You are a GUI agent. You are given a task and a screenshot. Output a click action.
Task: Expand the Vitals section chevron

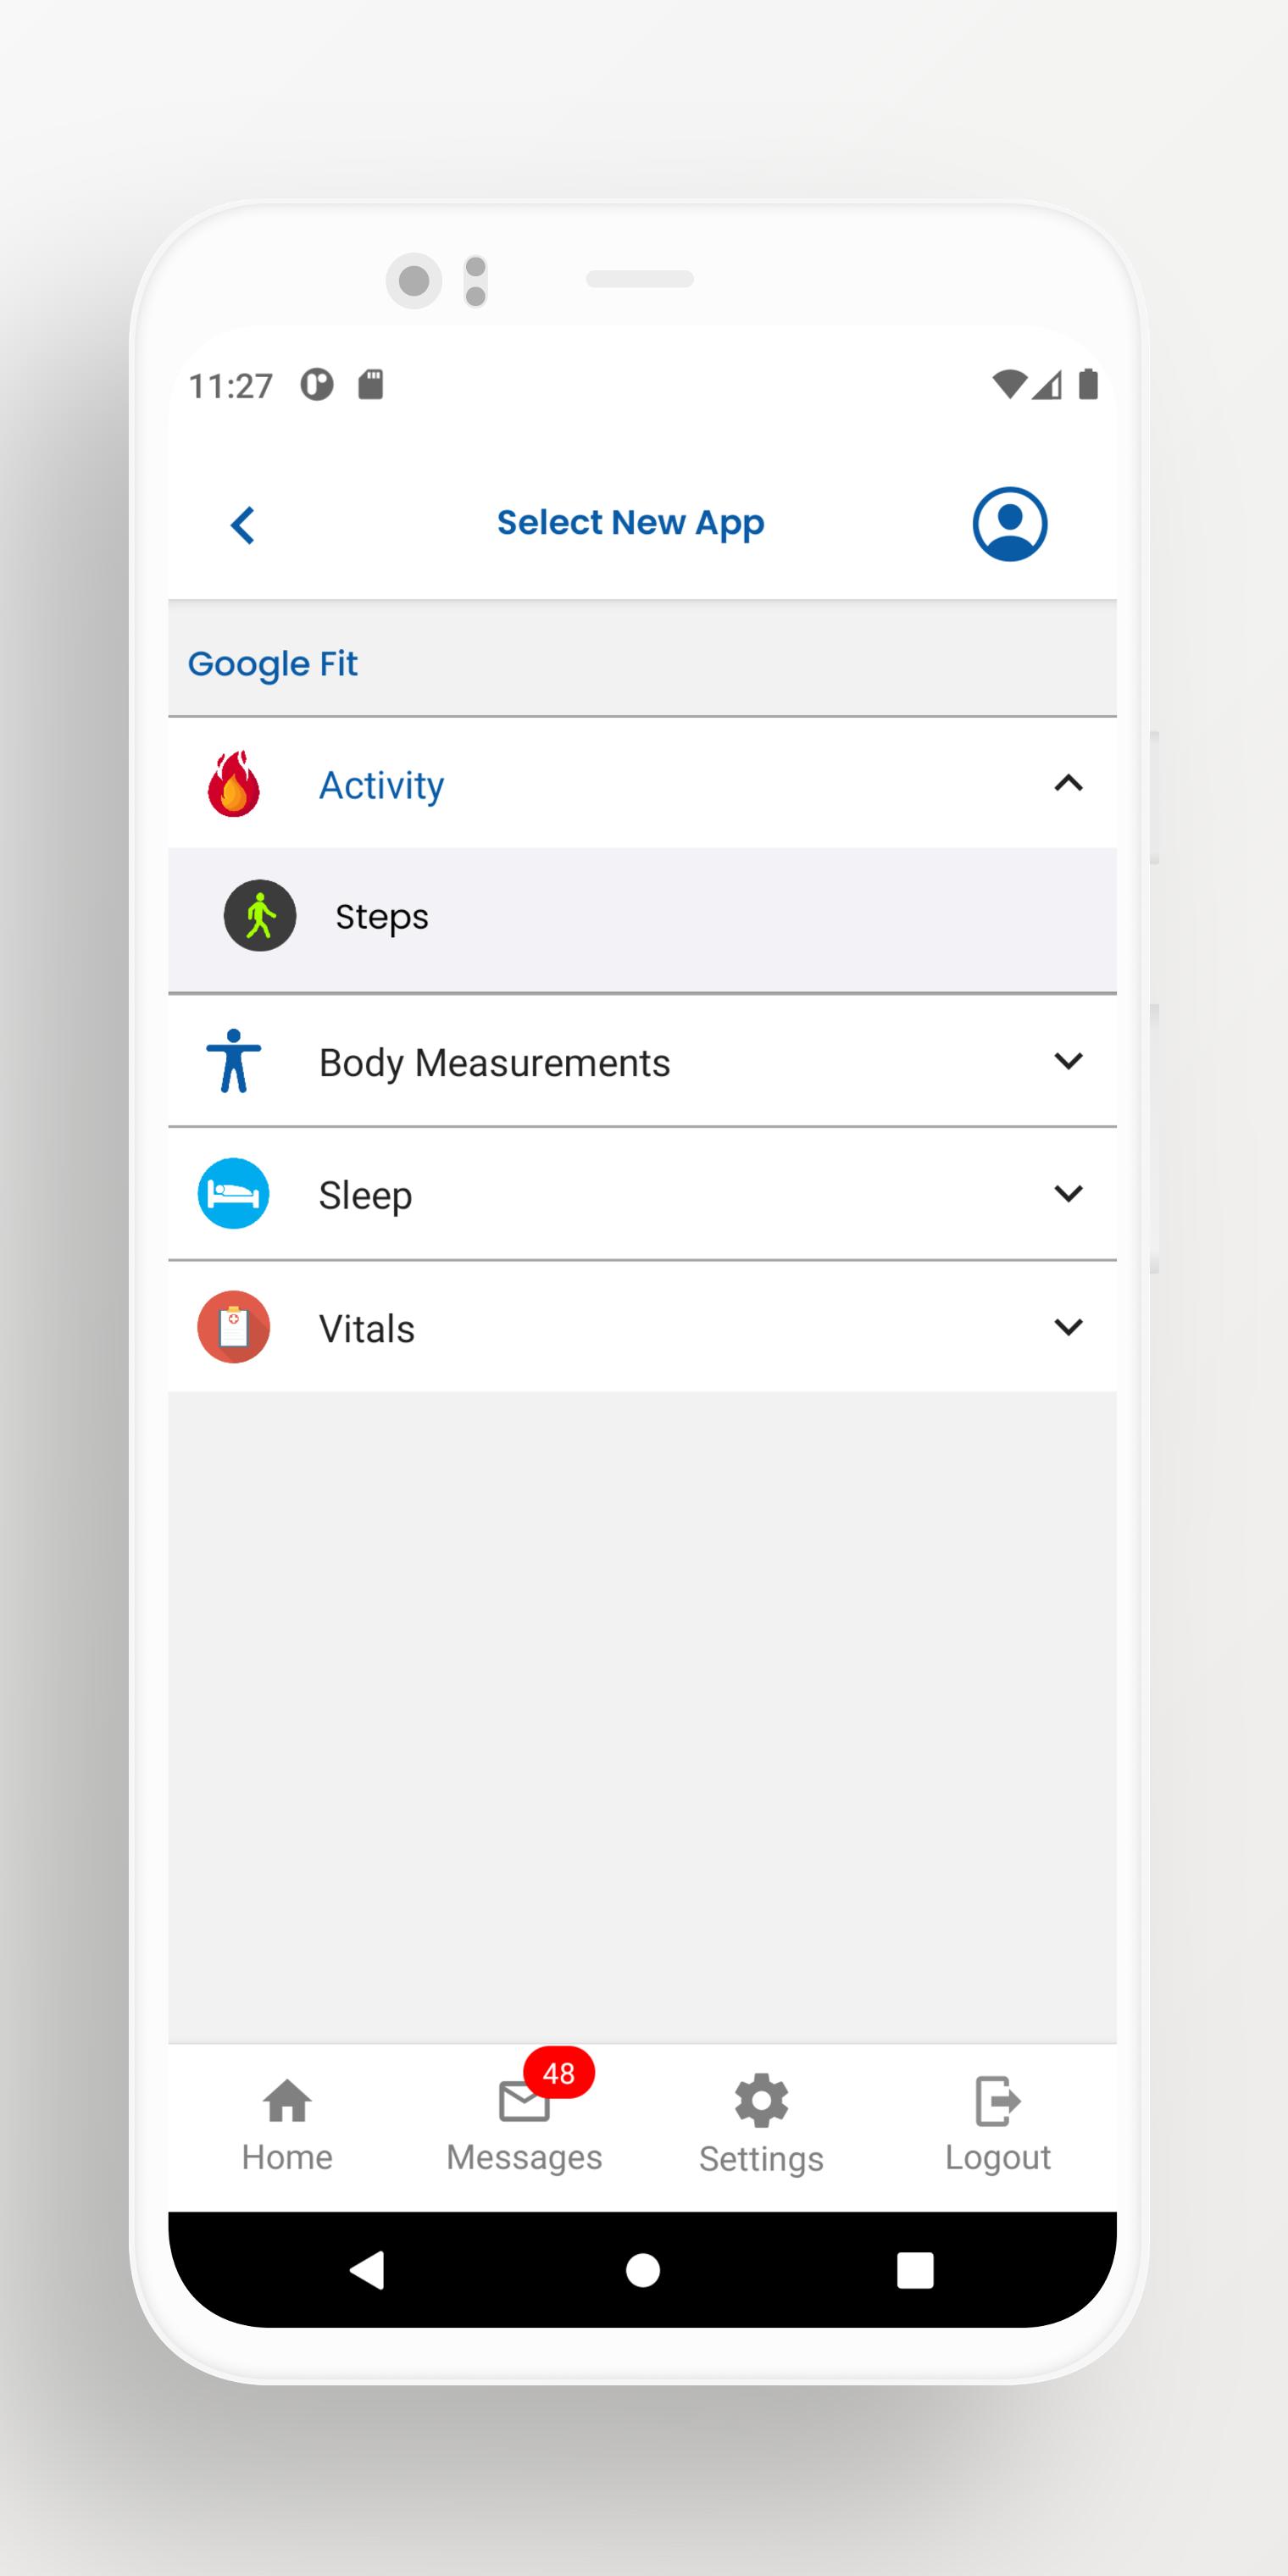[x=1068, y=1327]
